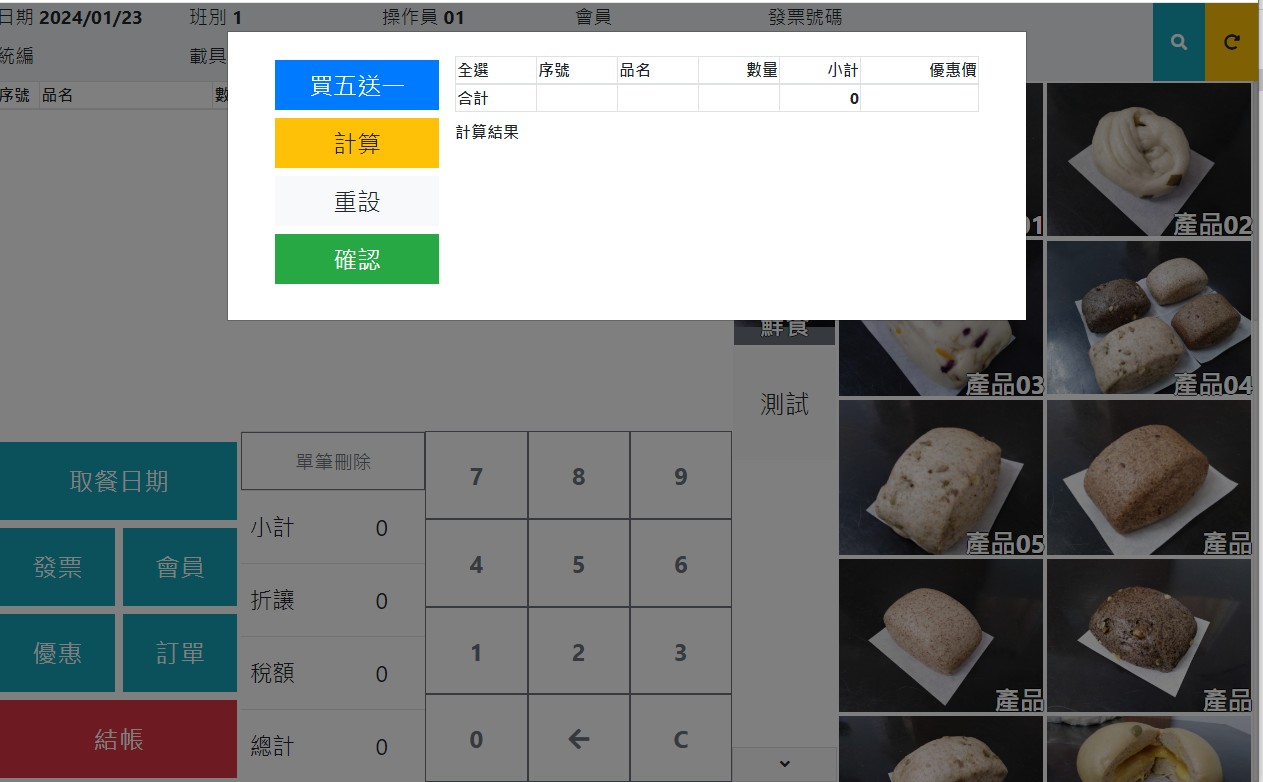
Task: Select product thumbnail 產品03
Action: point(941,358)
